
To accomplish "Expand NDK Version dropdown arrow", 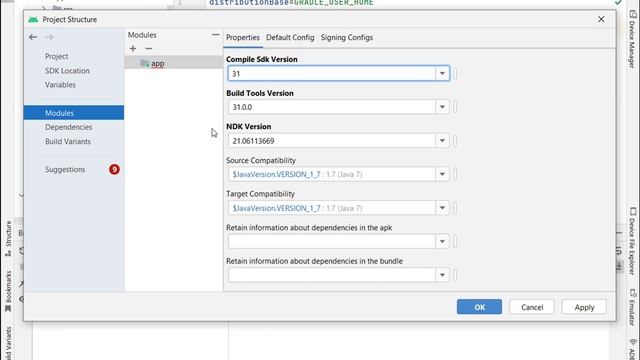I will [442, 141].
